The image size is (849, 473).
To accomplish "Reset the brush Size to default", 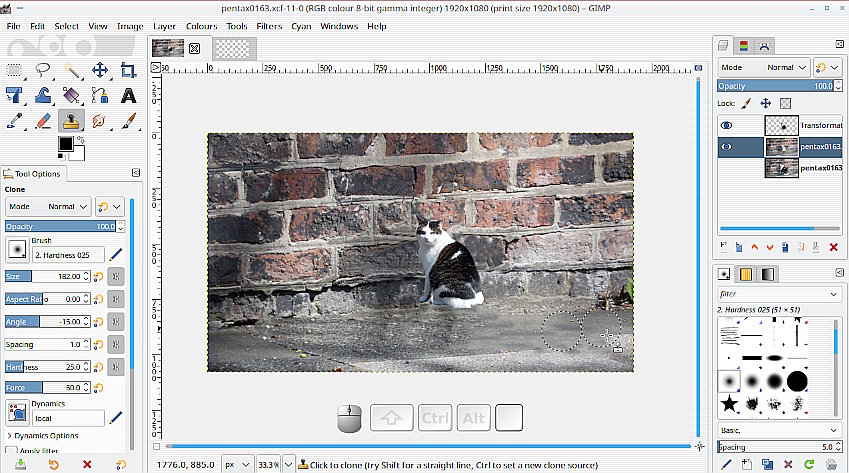I will pos(99,276).
